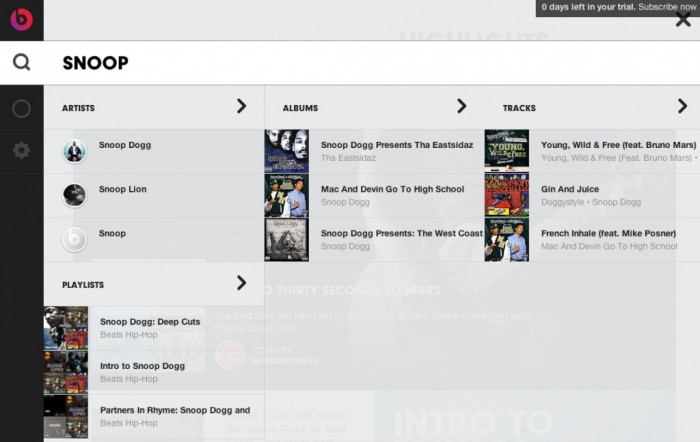Image resolution: width=700 pixels, height=442 pixels.
Task: Select Snoop Dogg artist avatar
Action: pos(74,151)
